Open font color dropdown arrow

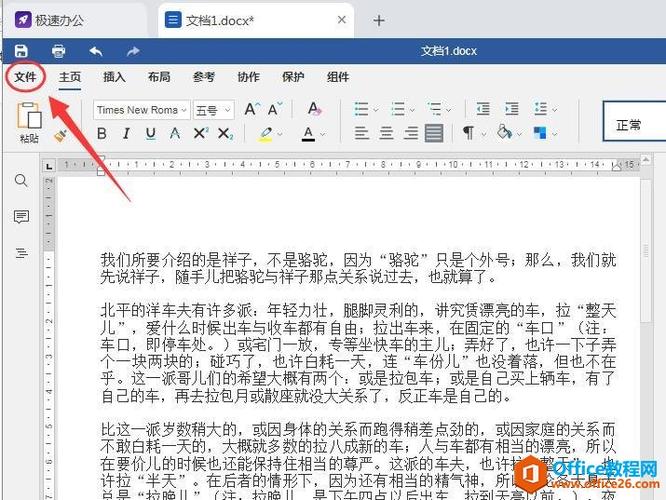click(x=322, y=134)
